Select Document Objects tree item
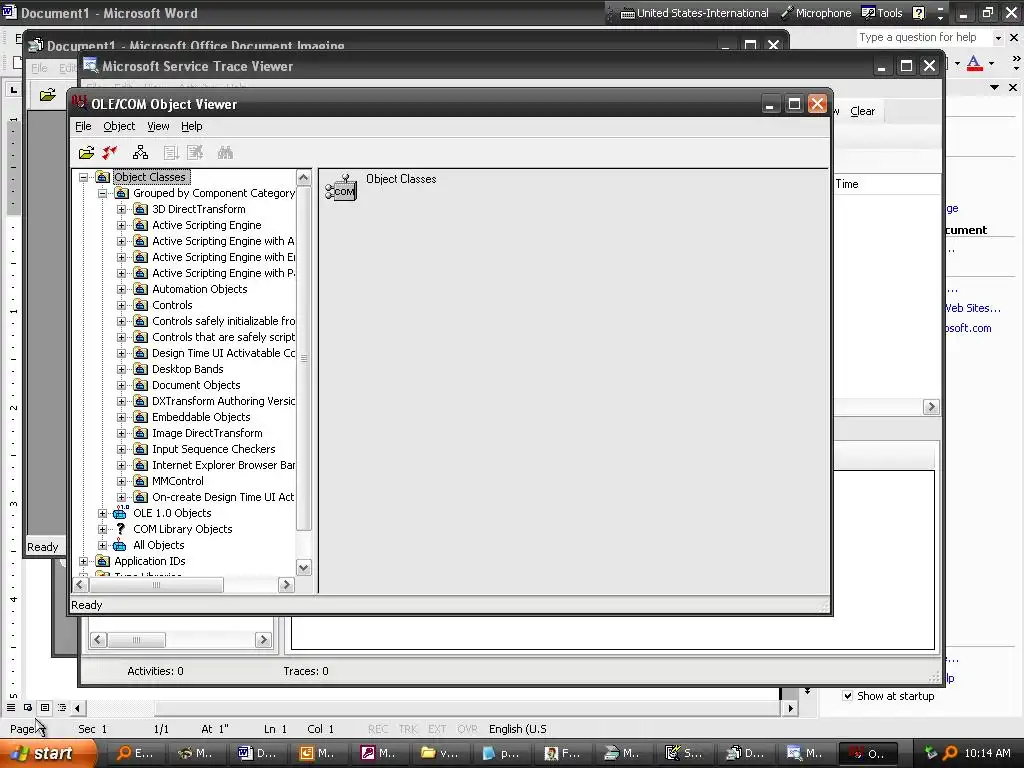 [196, 385]
